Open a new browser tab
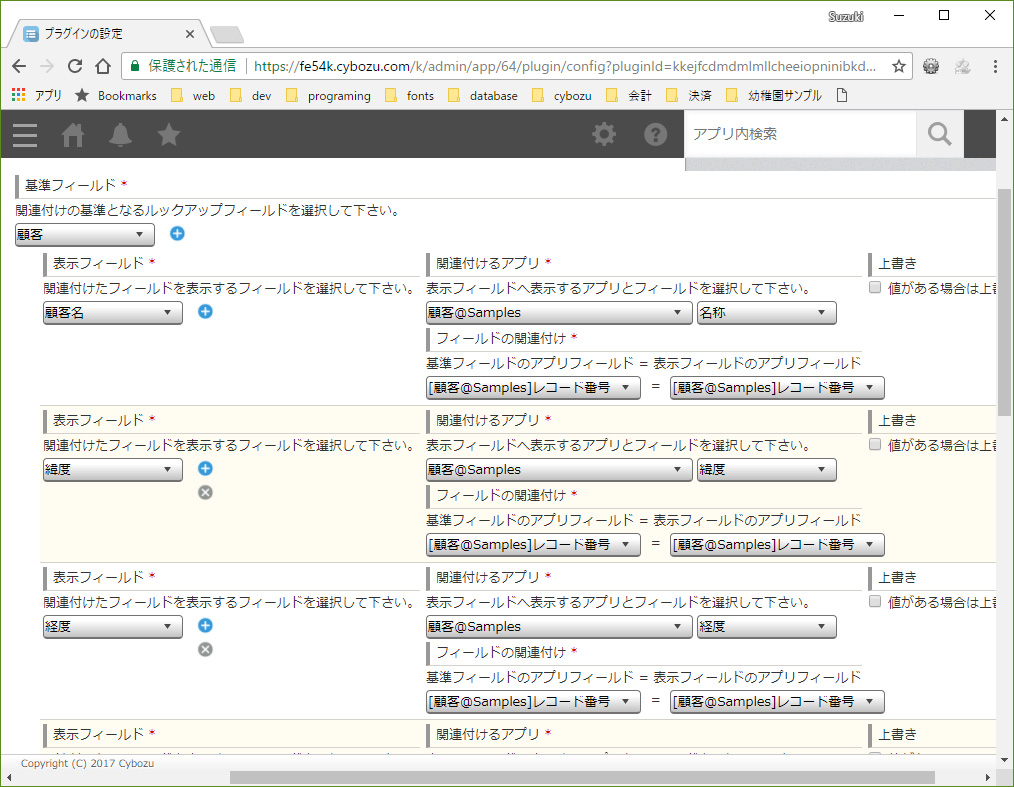 point(226,34)
